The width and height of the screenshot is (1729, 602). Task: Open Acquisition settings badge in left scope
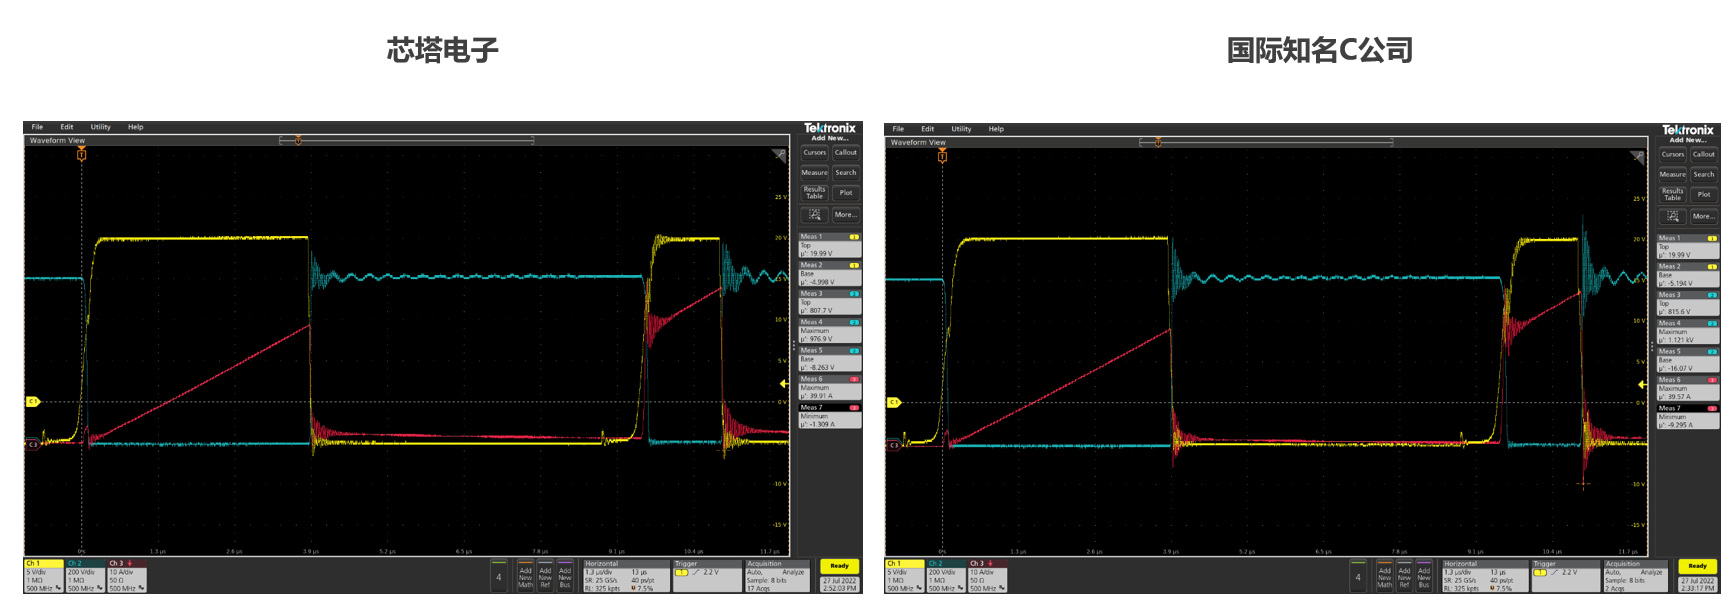[777, 577]
